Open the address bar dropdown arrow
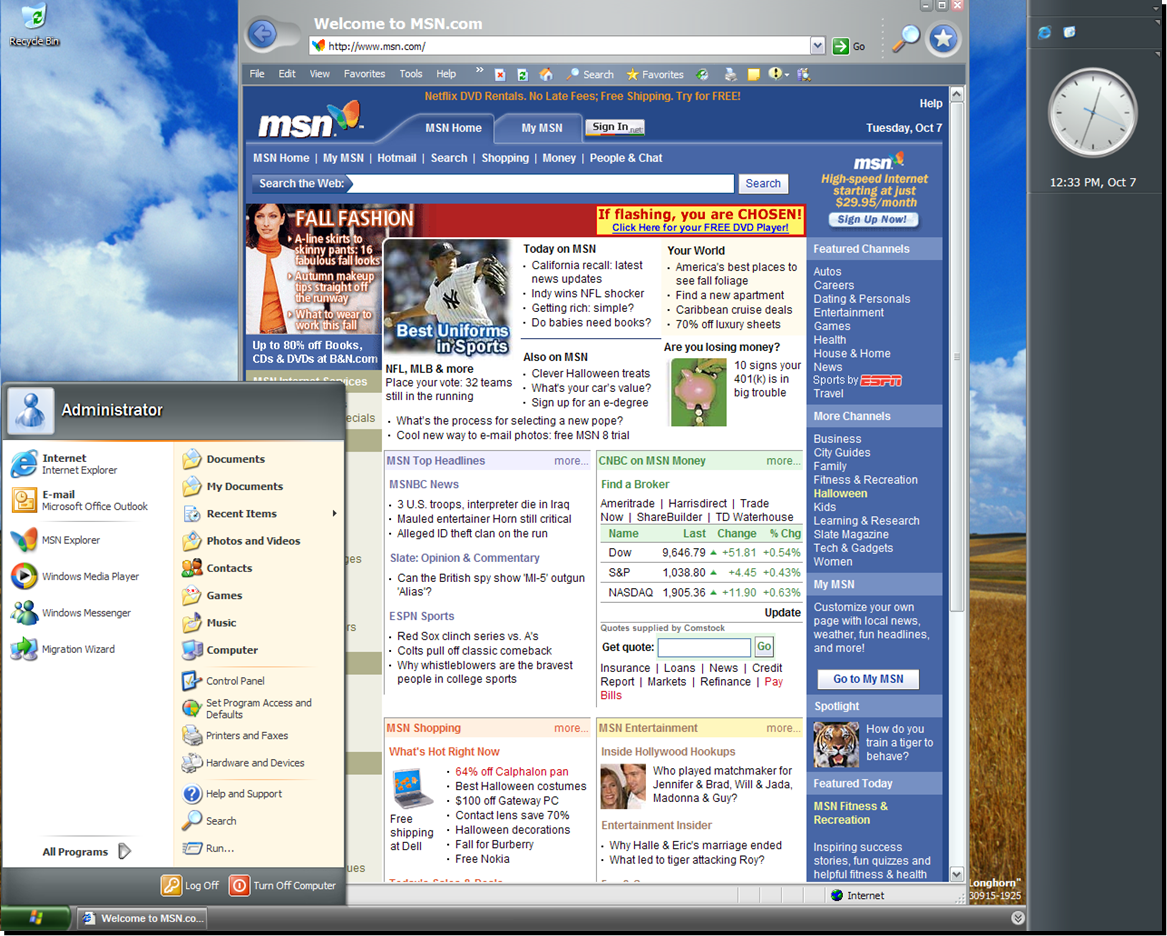The image size is (1167, 936). (817, 46)
